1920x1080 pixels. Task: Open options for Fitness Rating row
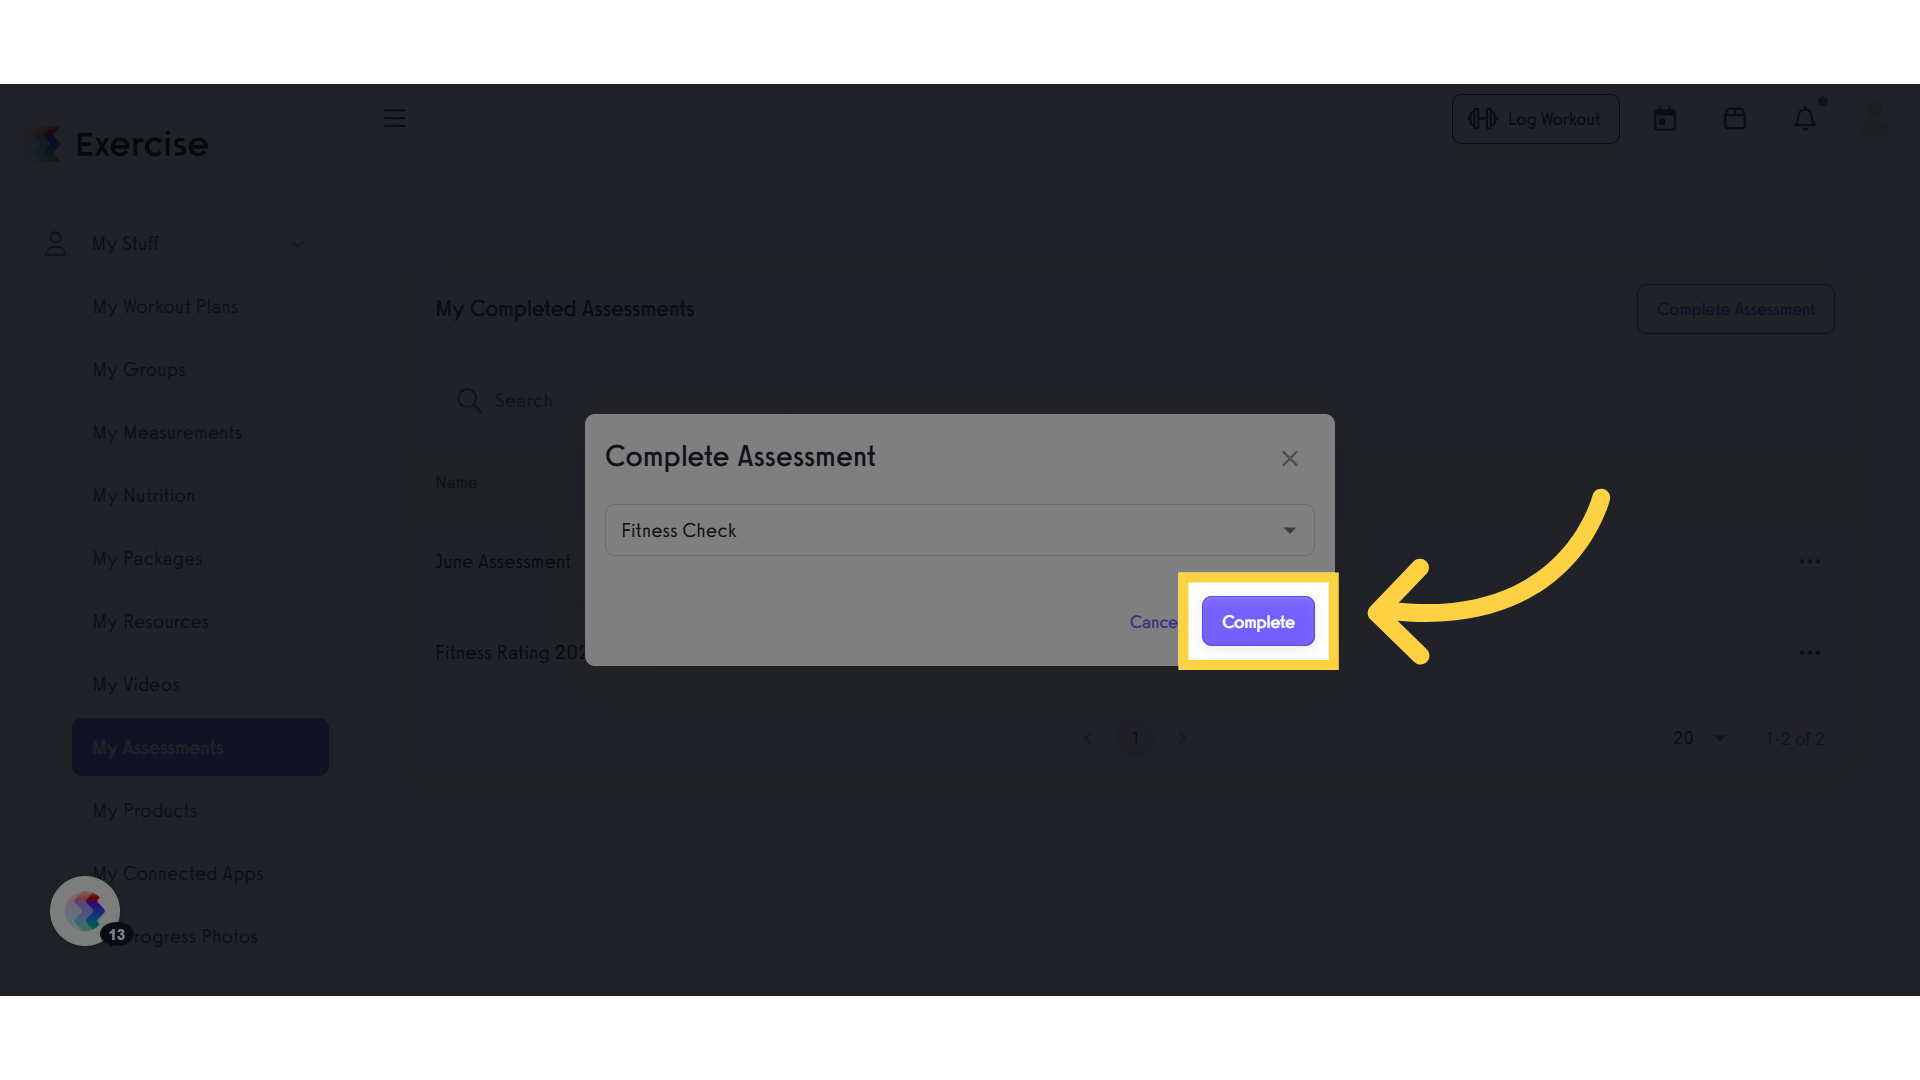click(1810, 652)
